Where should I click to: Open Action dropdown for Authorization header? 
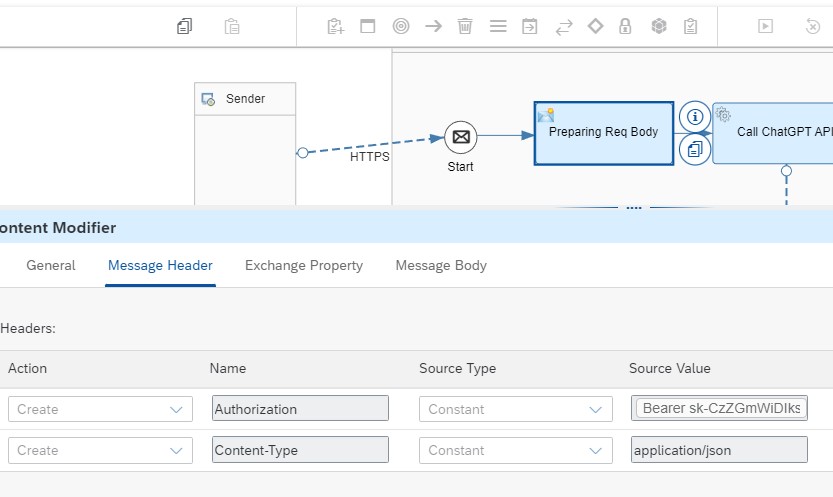(x=100, y=409)
